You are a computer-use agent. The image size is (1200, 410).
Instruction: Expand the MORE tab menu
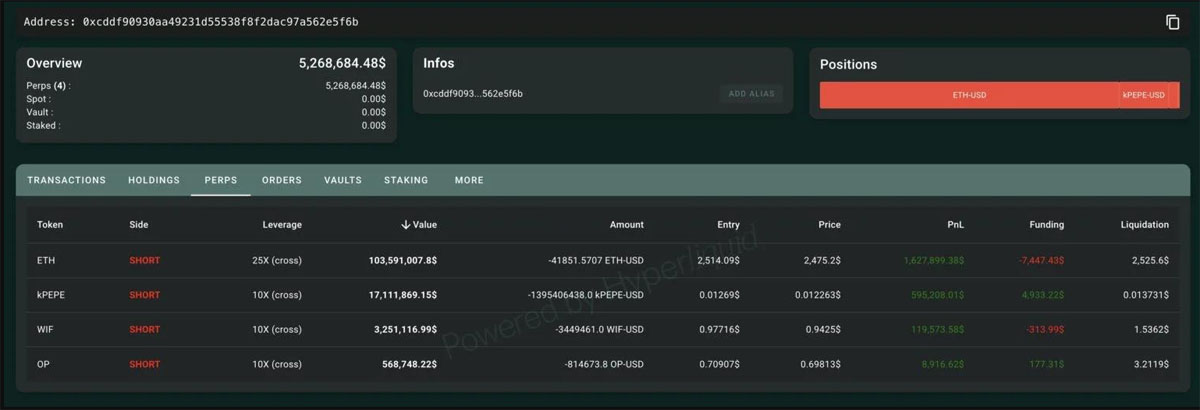(468, 181)
